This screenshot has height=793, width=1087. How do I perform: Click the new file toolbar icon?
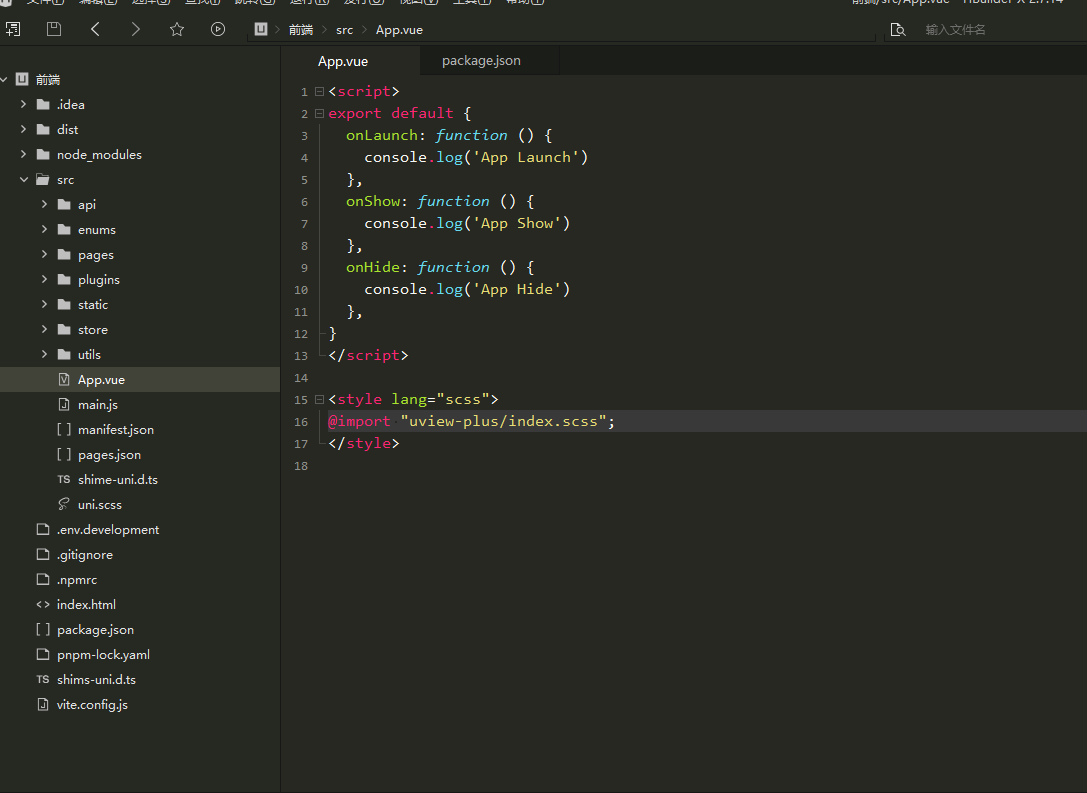click(13, 29)
